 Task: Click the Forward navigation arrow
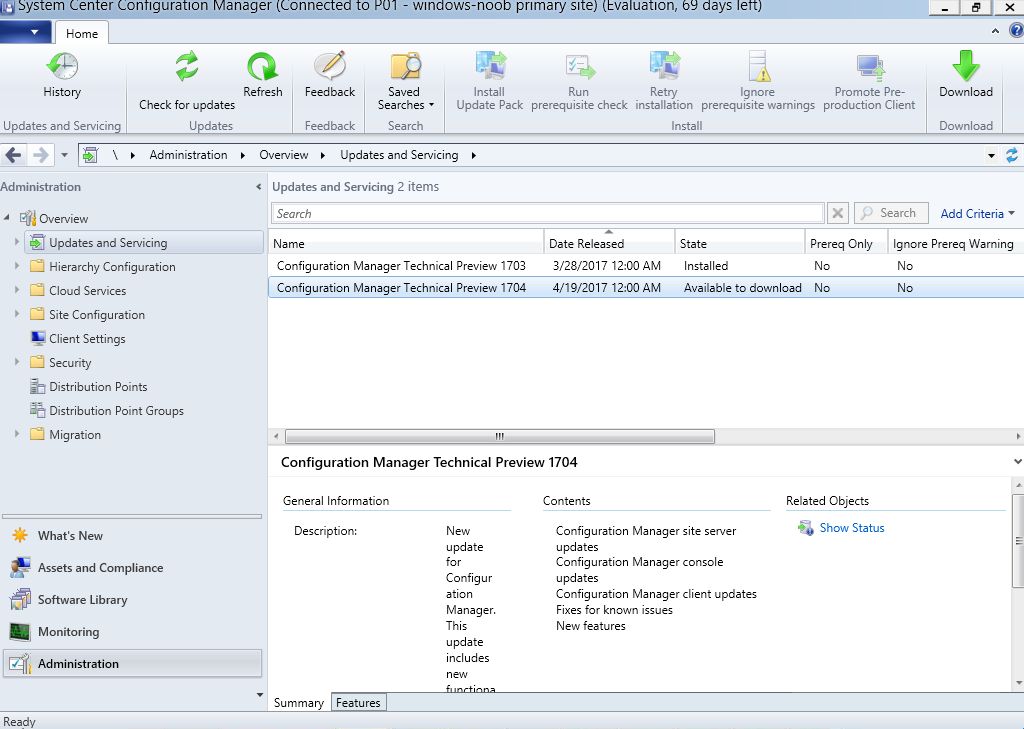coord(40,155)
